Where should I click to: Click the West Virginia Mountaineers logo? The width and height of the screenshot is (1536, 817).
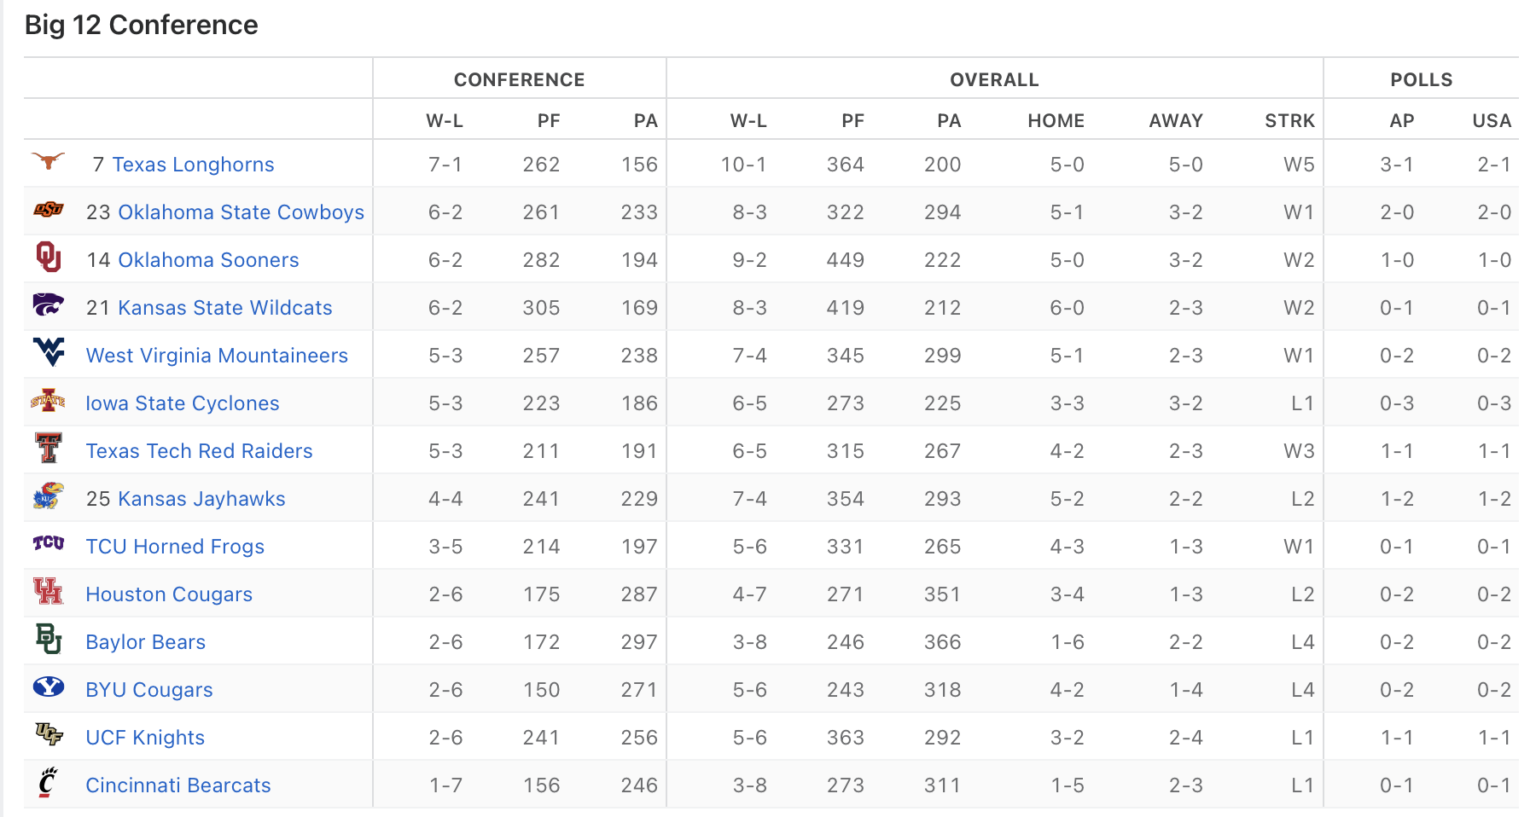point(48,353)
